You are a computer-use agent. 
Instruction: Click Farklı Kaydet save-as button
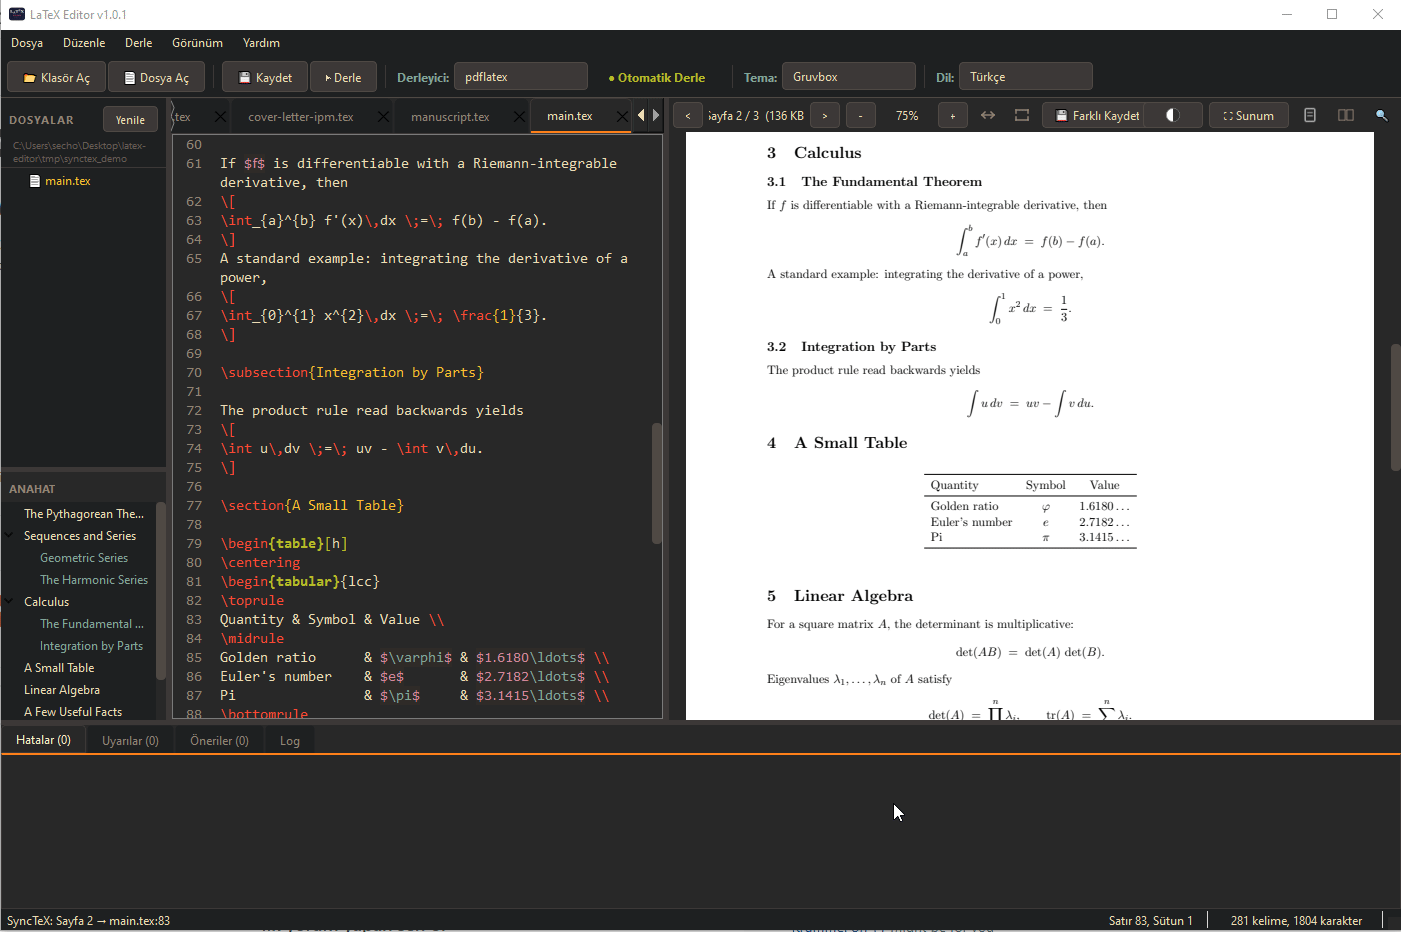tap(1097, 116)
